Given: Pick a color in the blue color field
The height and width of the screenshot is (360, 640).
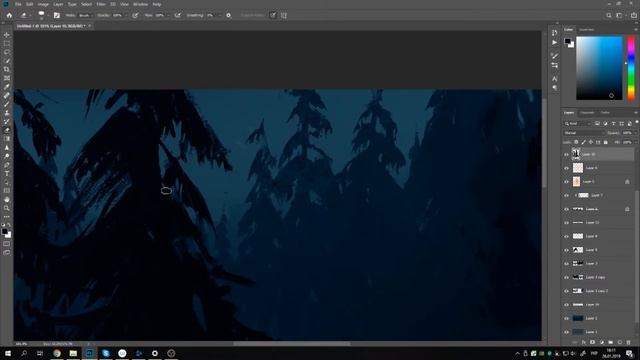Looking at the screenshot, I should pyautogui.click(x=599, y=68).
